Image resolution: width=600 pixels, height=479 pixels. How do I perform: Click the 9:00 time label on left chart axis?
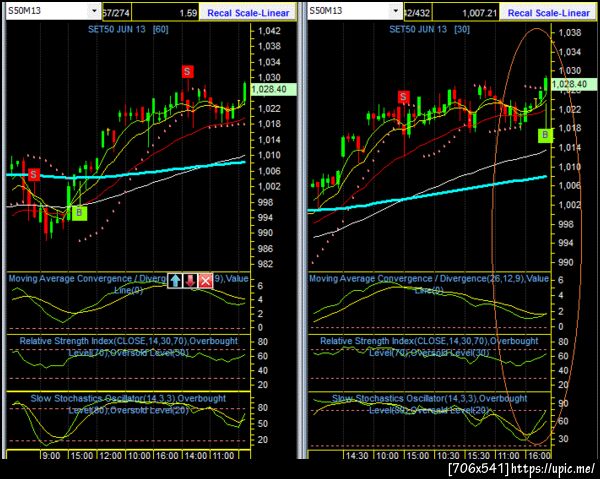point(51,456)
